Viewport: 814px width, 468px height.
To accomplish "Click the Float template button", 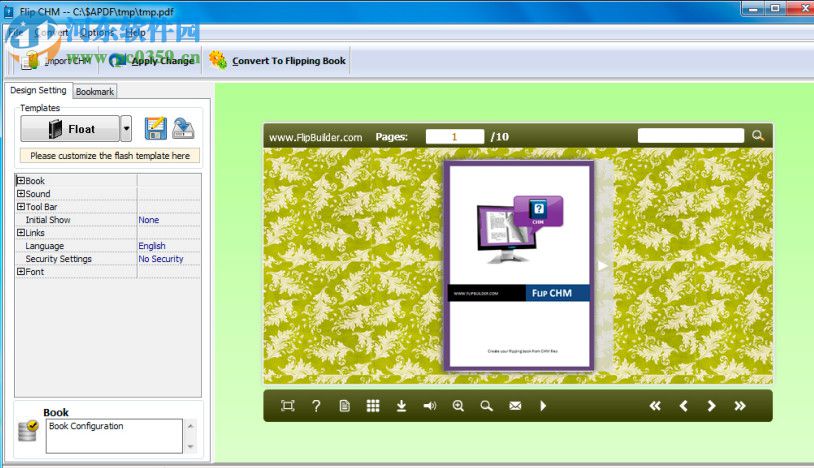I will click(x=70, y=129).
